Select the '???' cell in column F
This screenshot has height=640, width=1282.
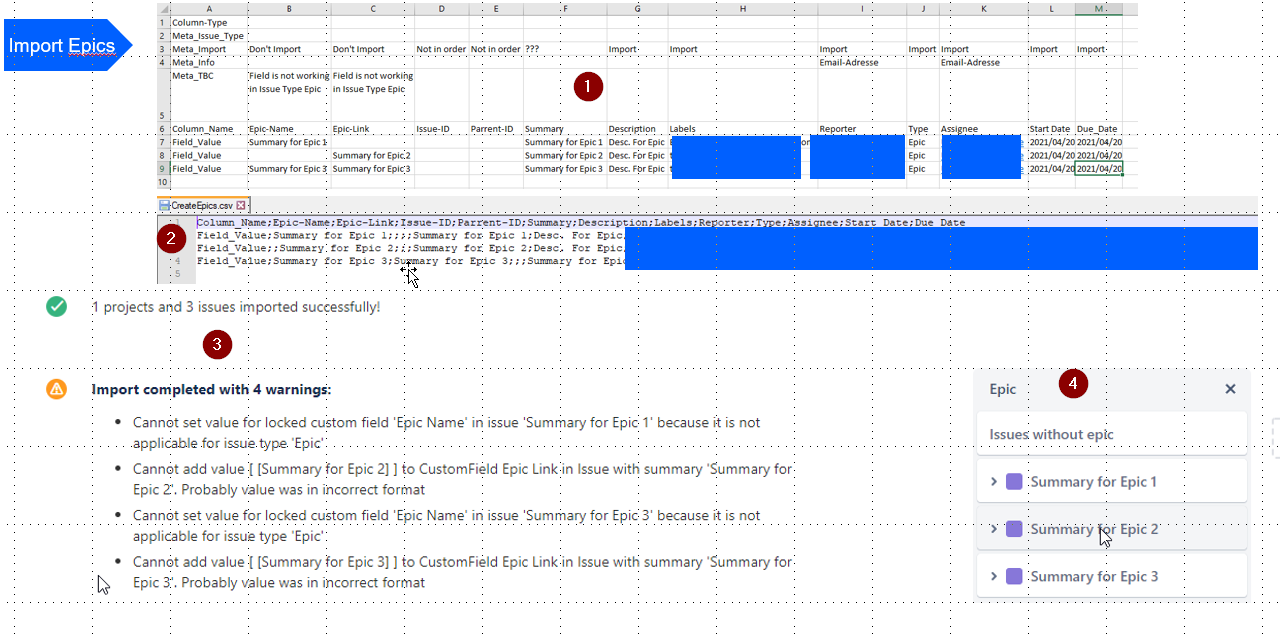[x=565, y=49]
